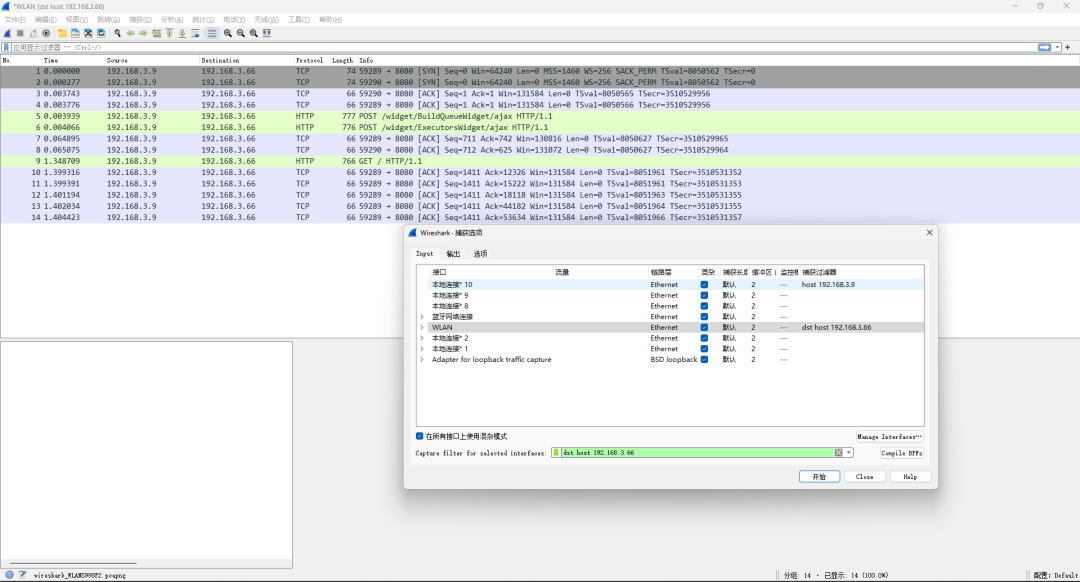This screenshot has width=1080, height=582.
Task: Click the open capture file folder icon
Action: (x=62, y=33)
